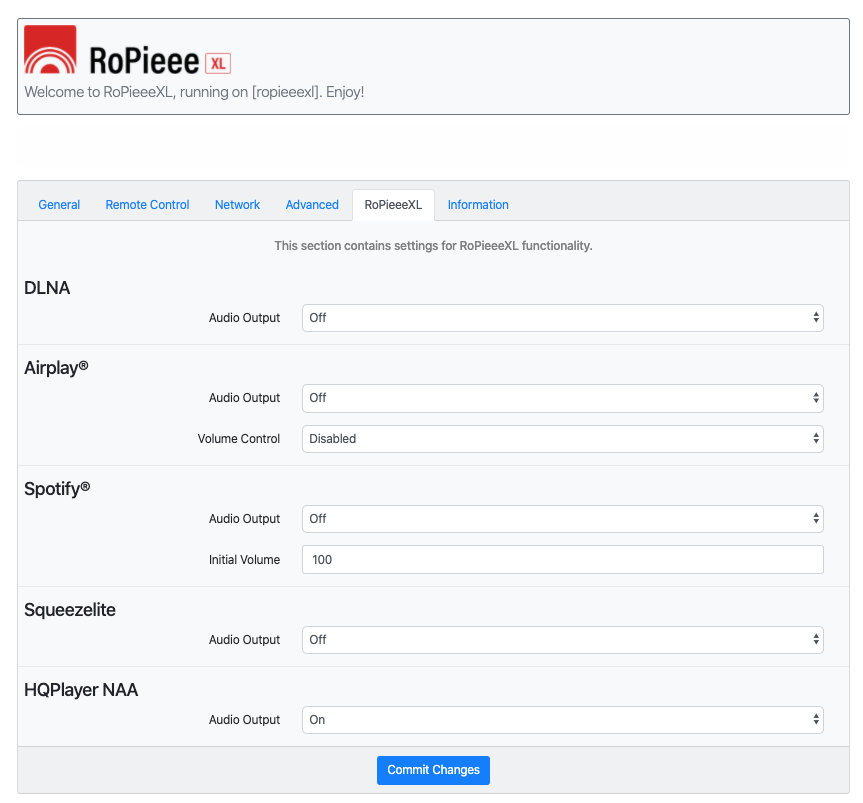Viewport: 863px width, 803px height.
Task: Open the General tab
Action: click(59, 205)
